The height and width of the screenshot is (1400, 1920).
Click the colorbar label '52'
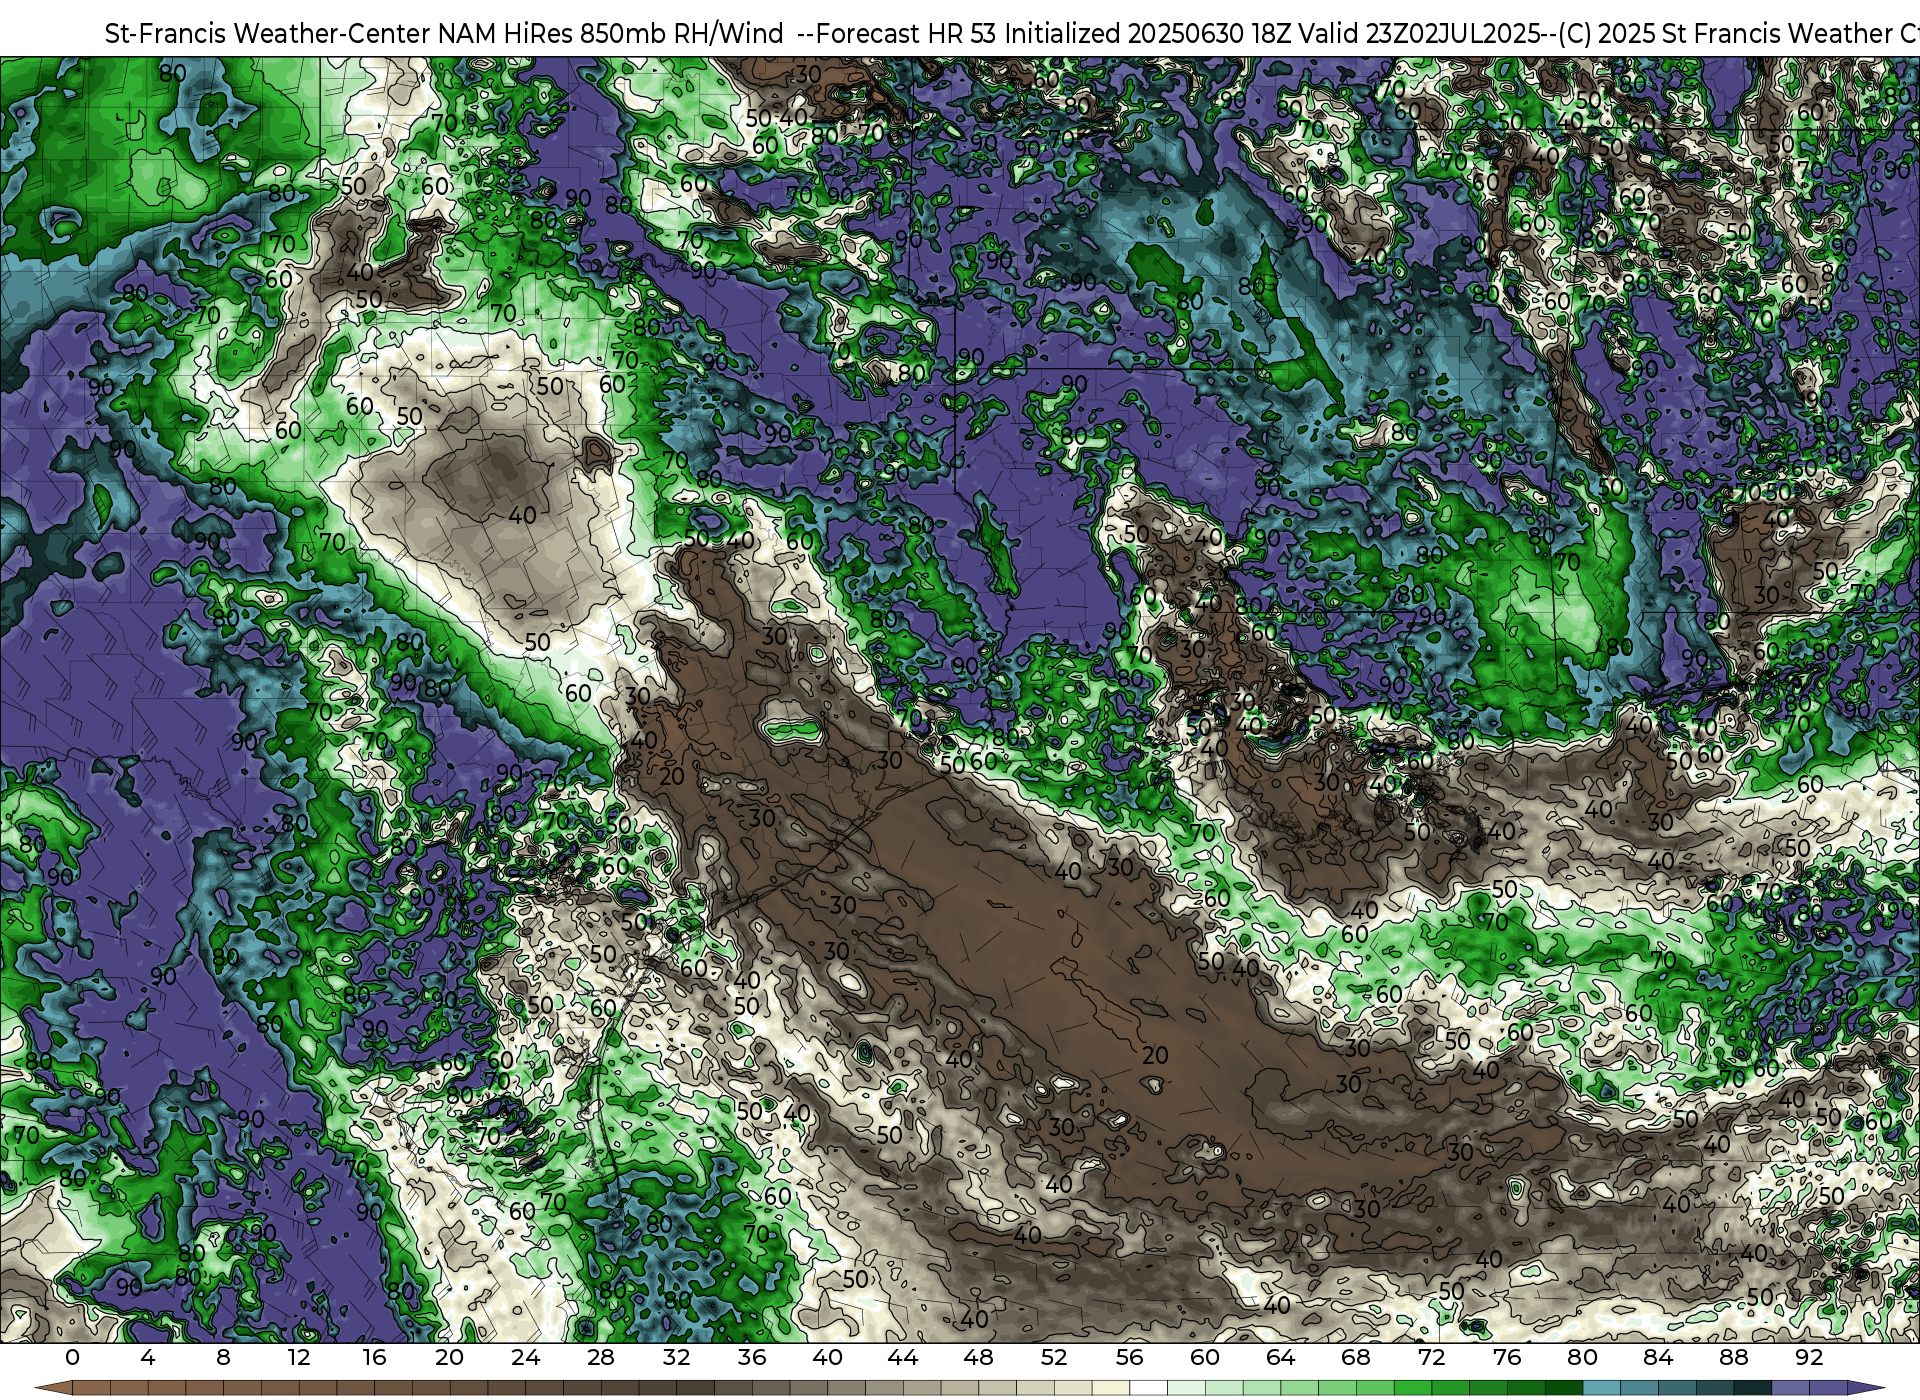click(1054, 1357)
